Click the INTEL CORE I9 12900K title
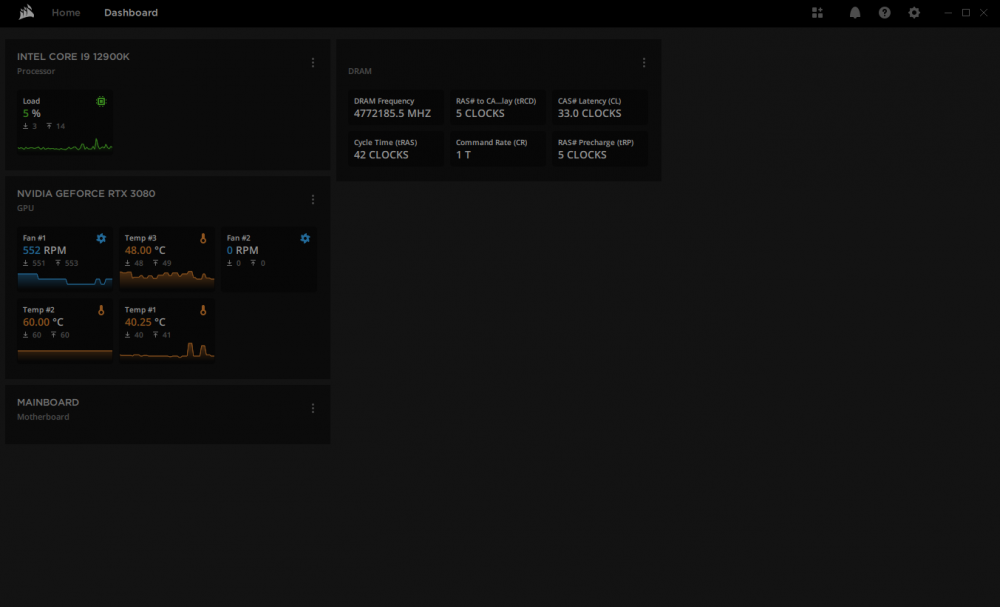Viewport: 1000px width, 607px height. tap(73, 57)
